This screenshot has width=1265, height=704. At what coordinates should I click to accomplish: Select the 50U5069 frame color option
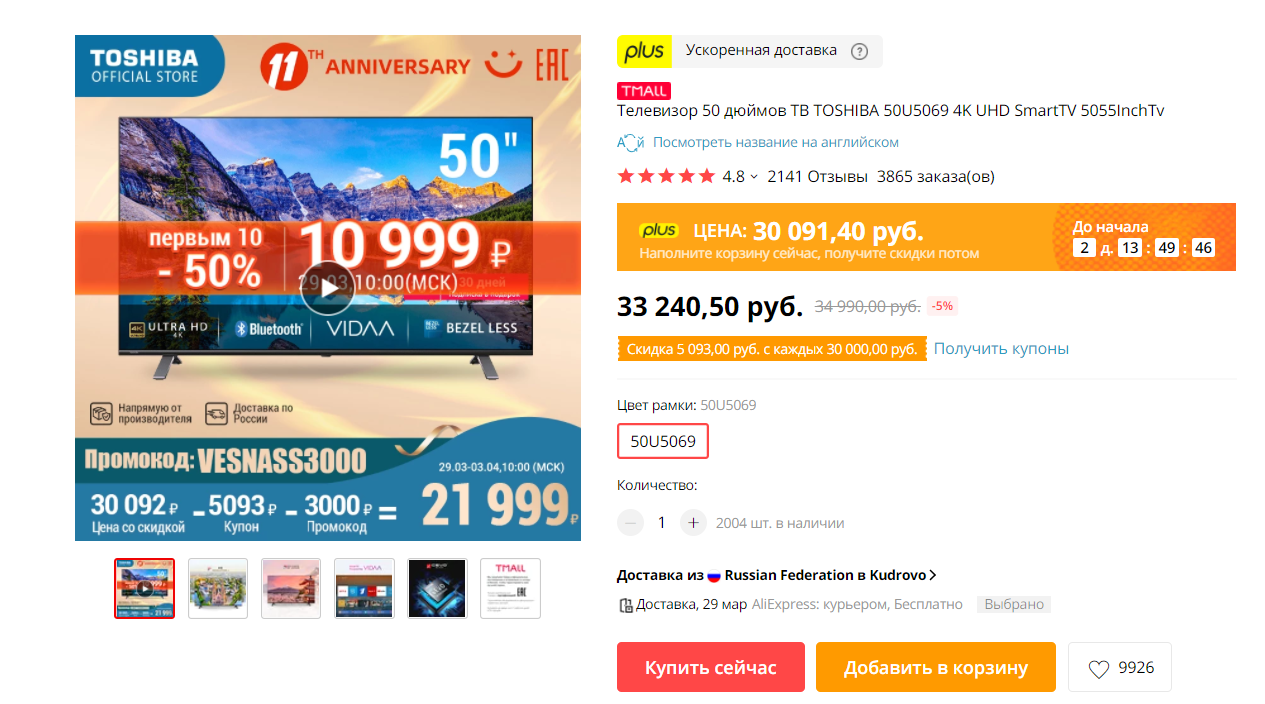tap(663, 441)
